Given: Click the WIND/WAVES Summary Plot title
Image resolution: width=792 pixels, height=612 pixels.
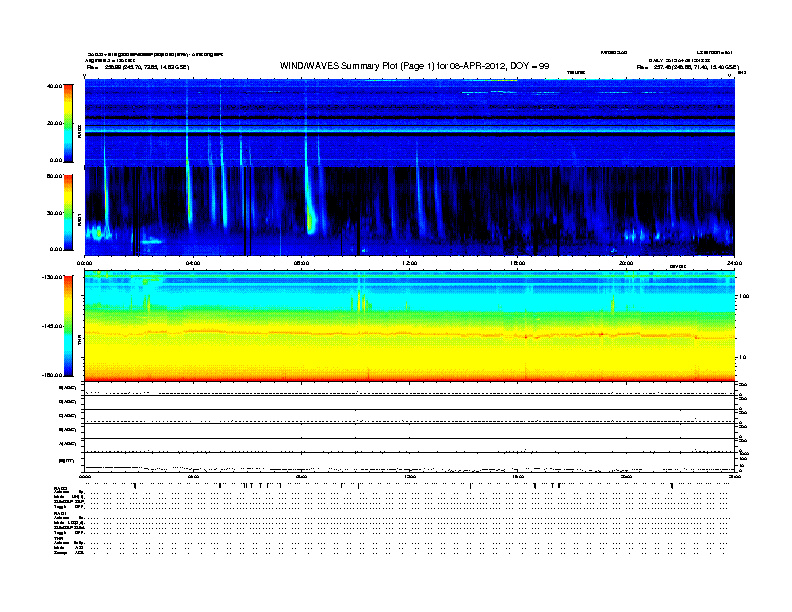Looking at the screenshot, I should click(x=415, y=65).
